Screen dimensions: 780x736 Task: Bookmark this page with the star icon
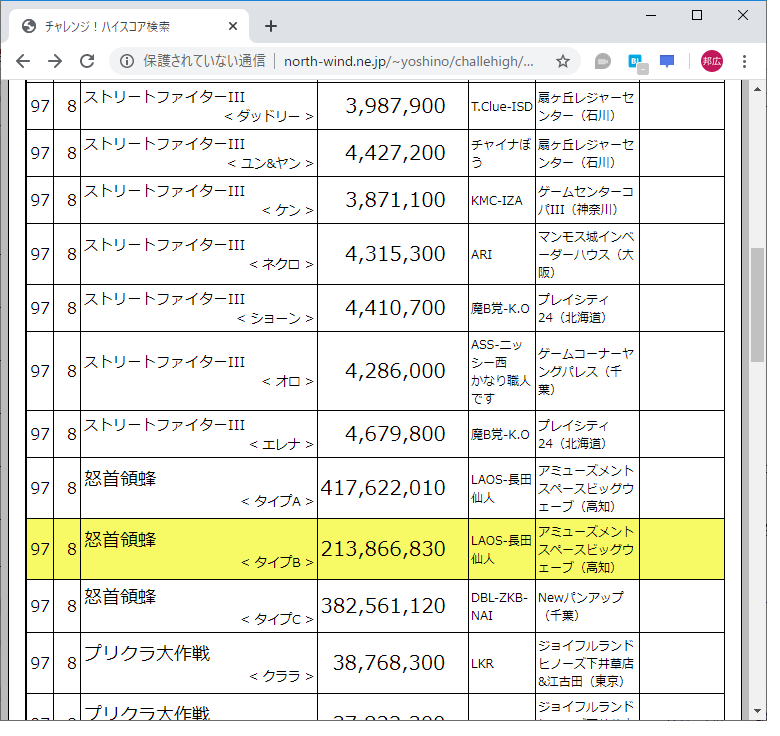[563, 61]
